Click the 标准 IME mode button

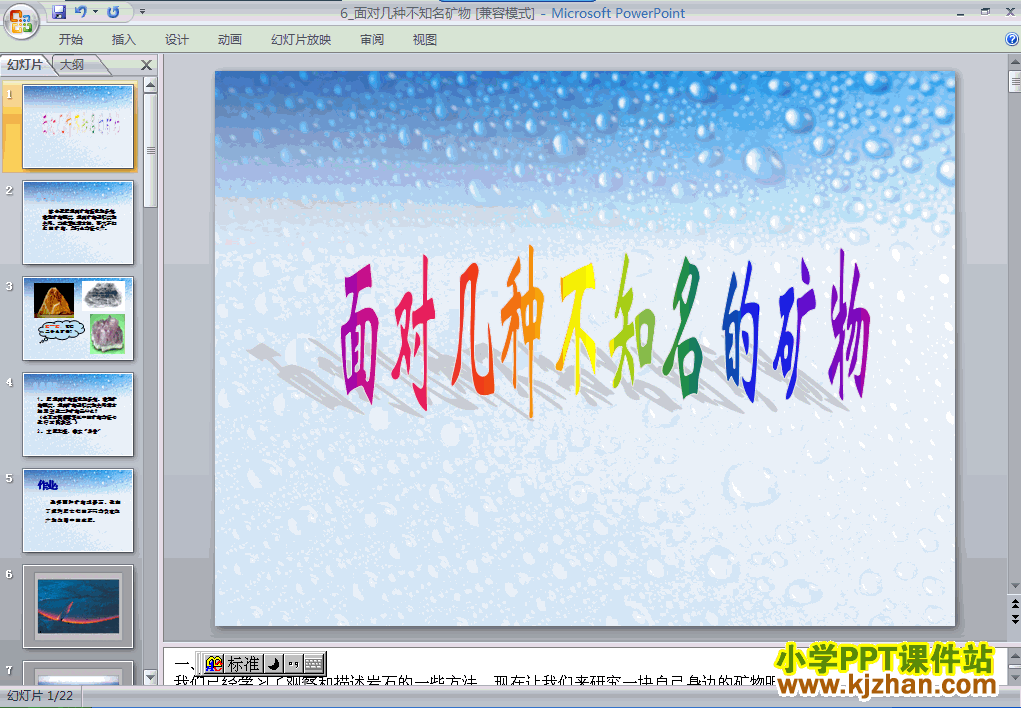coord(244,664)
